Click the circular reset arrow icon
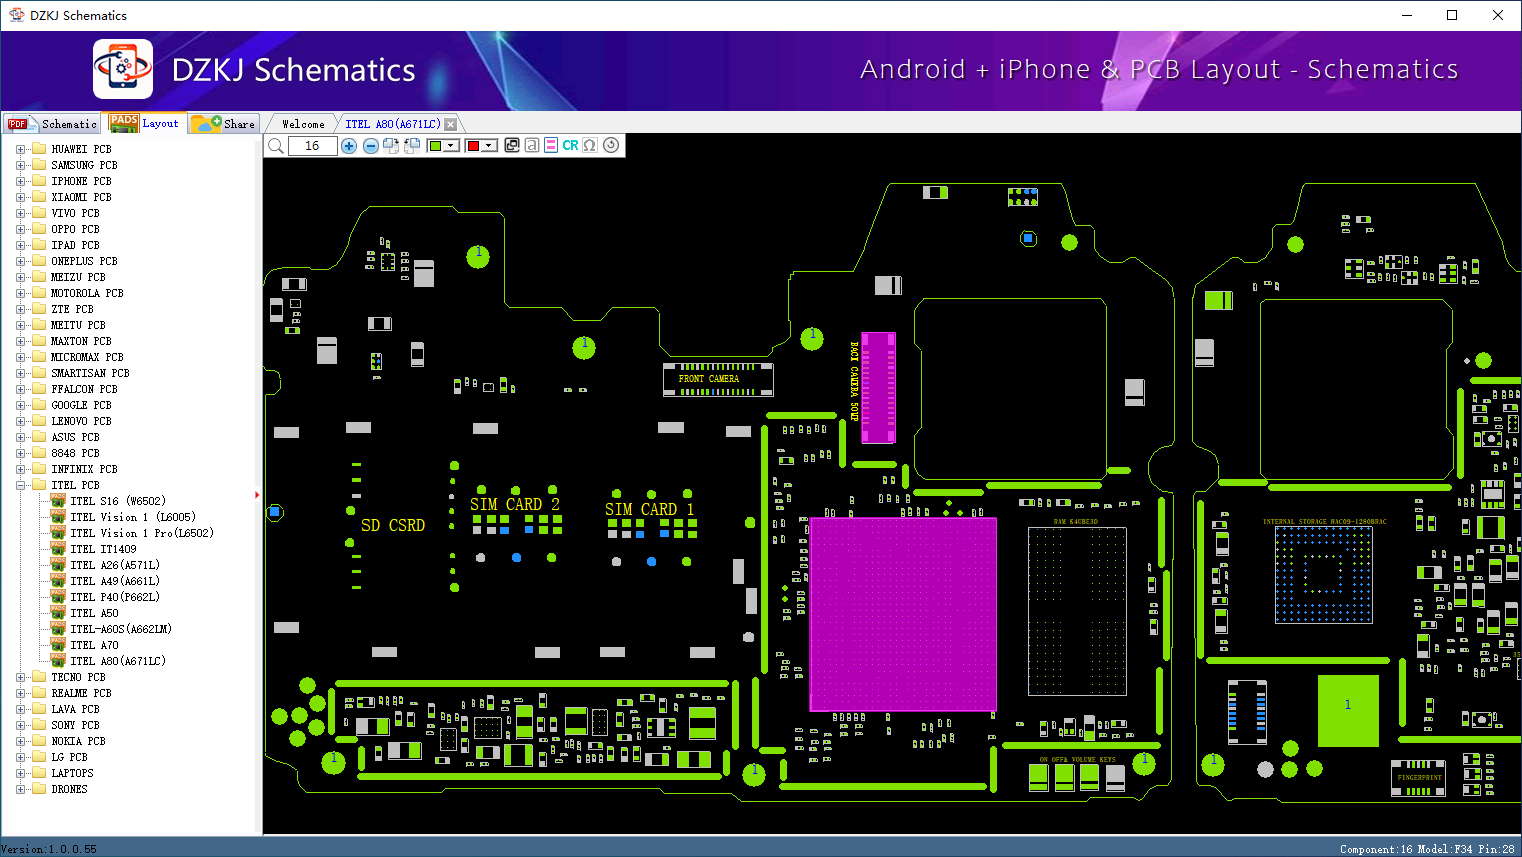 coord(611,145)
